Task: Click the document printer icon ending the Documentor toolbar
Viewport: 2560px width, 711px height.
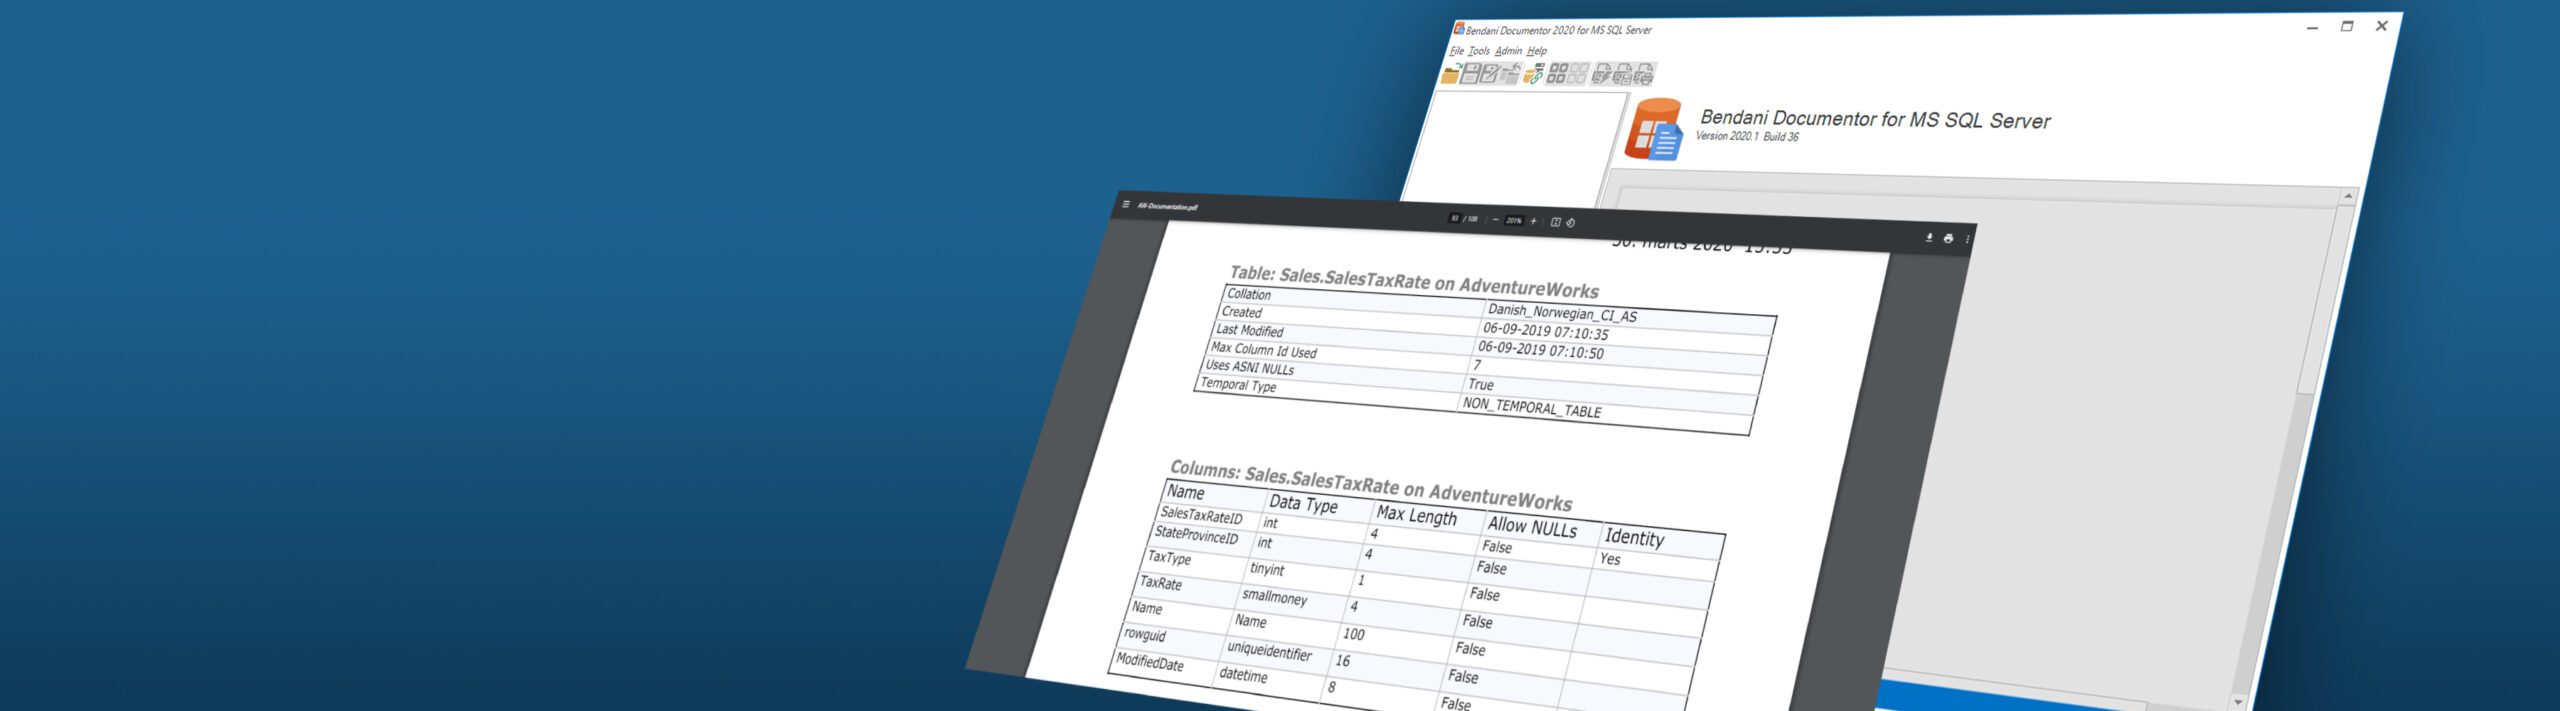Action: coord(1644,74)
